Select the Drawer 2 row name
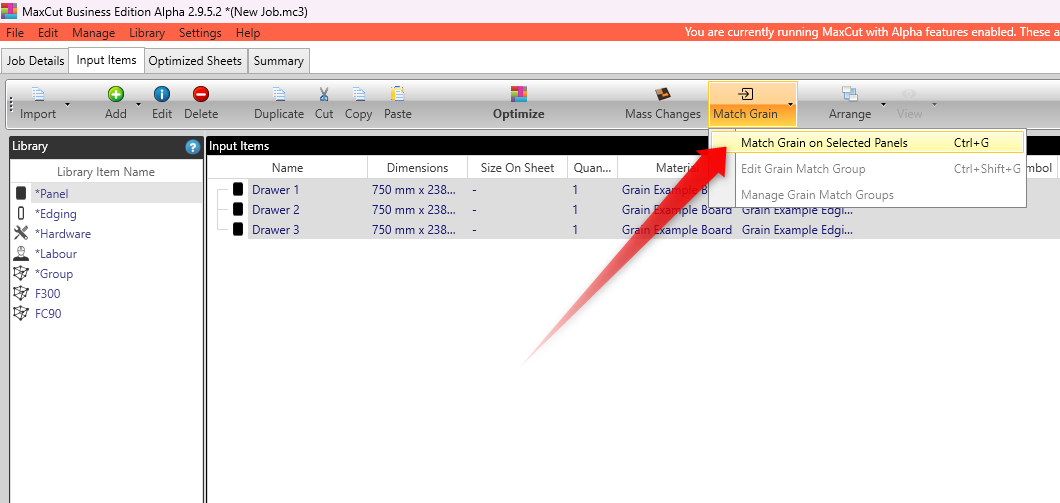Screen dimensions: 1060x503 click(275, 210)
